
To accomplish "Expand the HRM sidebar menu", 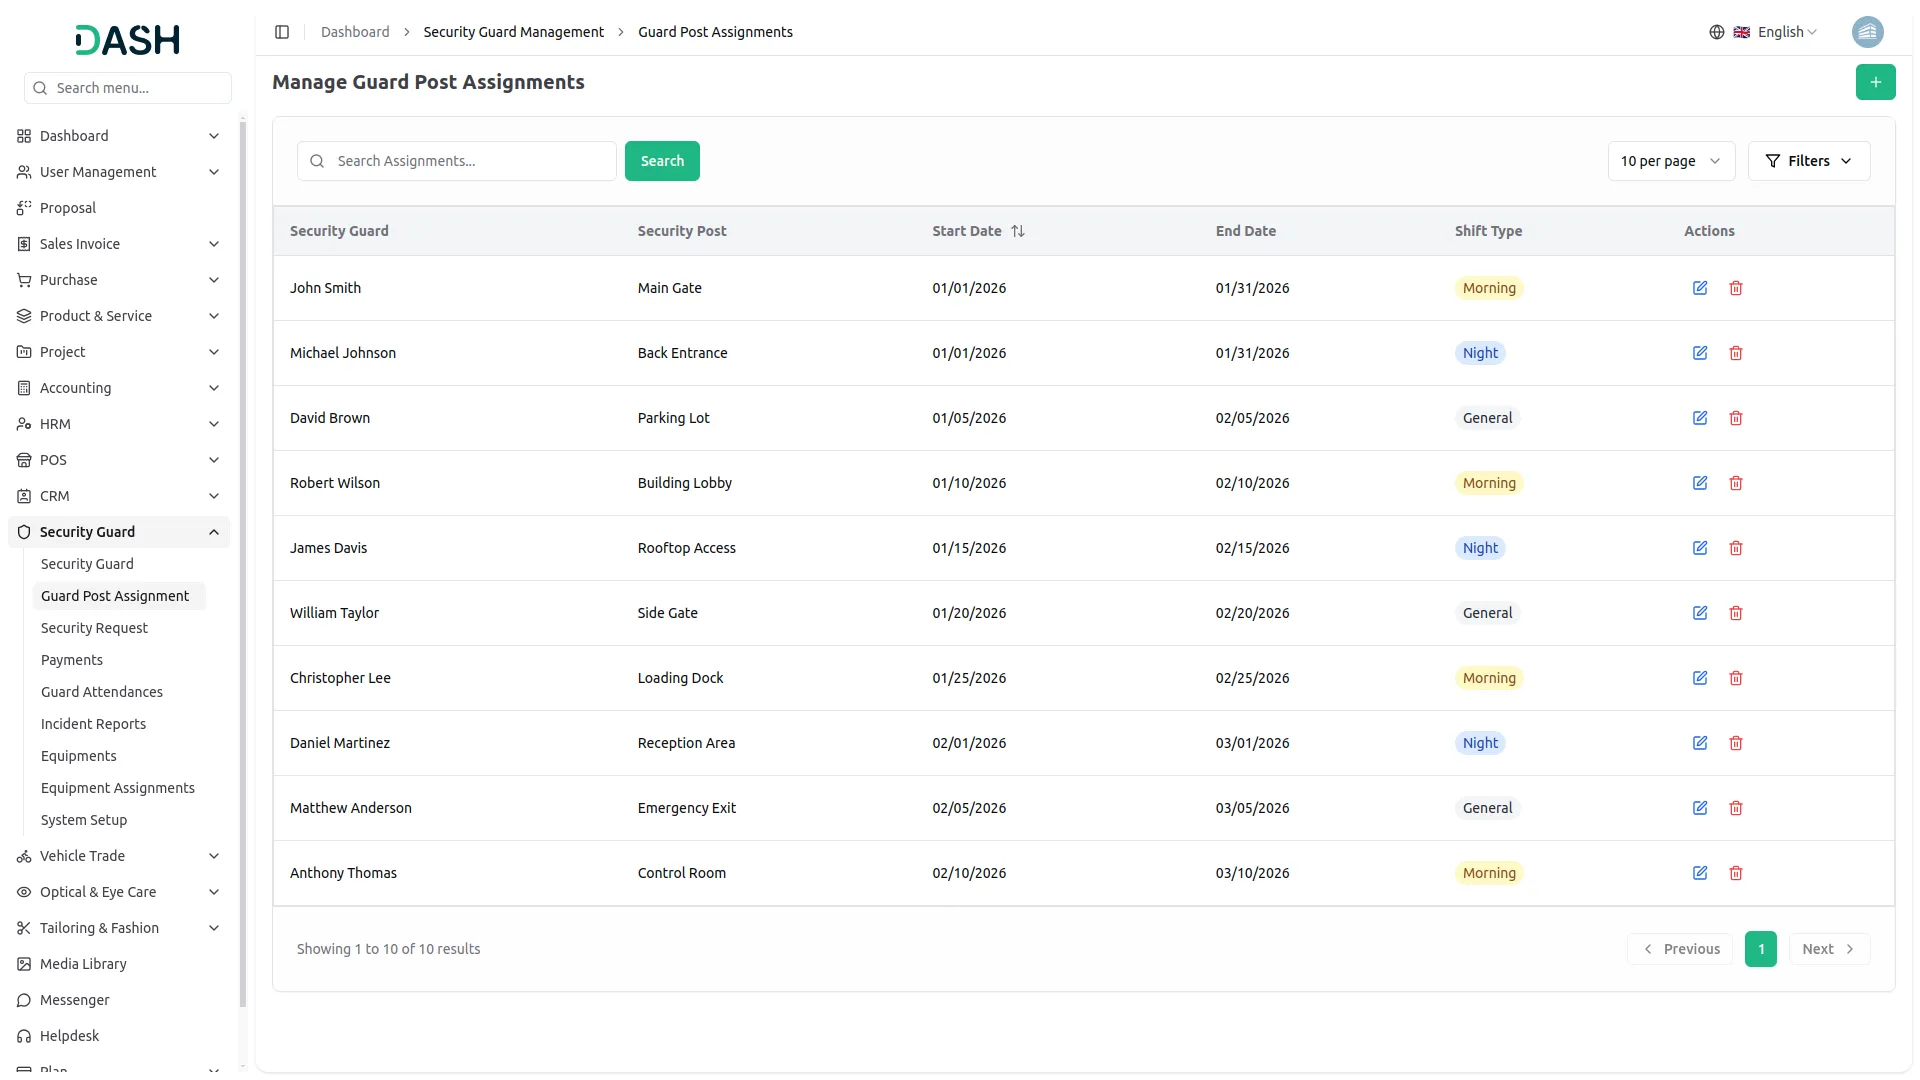I will (119, 424).
